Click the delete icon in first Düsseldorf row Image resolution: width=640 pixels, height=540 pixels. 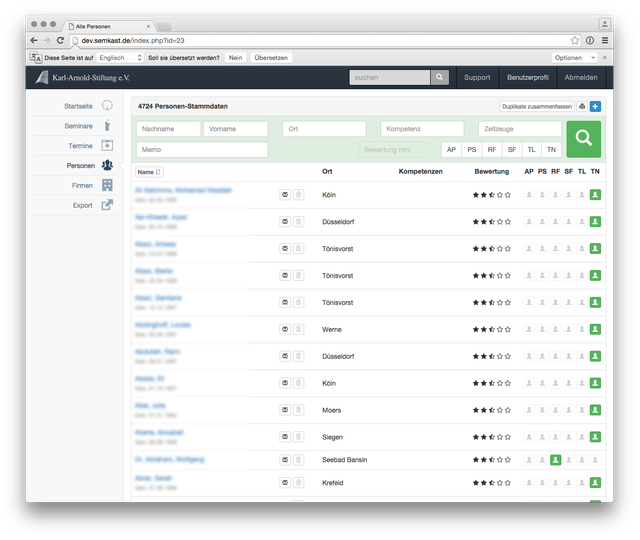click(298, 221)
